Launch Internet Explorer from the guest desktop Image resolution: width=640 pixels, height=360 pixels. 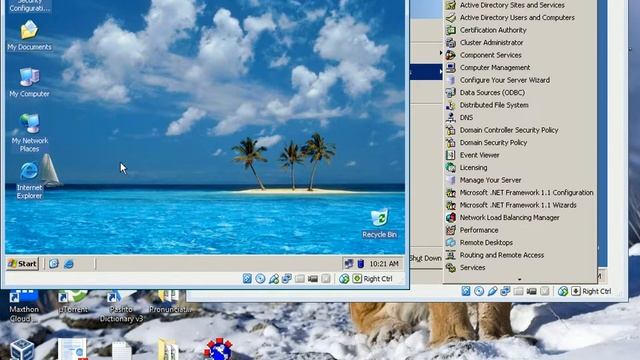[29, 180]
